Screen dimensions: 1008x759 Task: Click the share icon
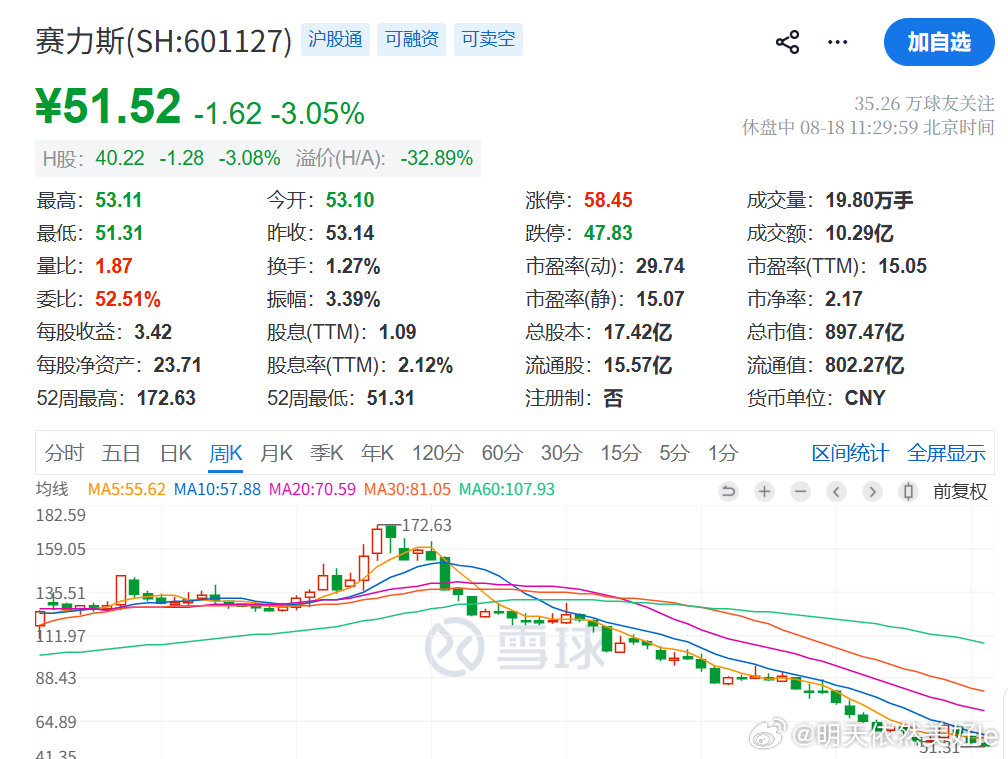[788, 42]
